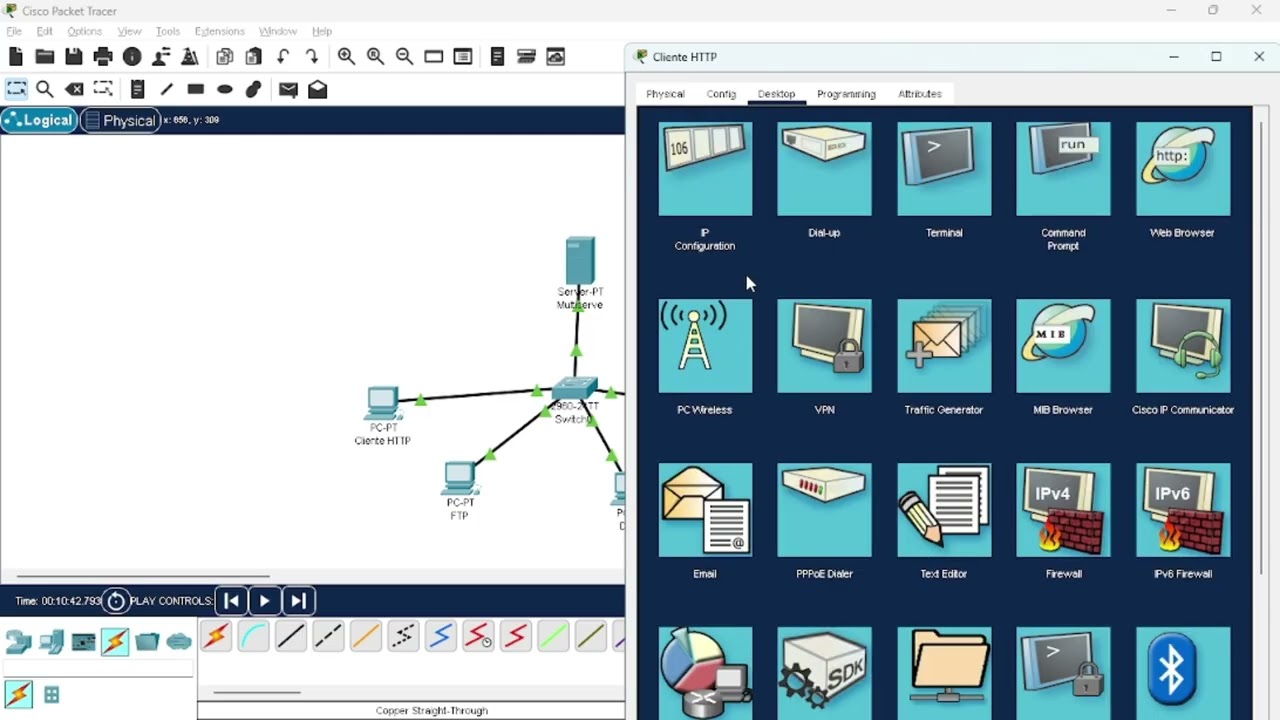Launch the Web Browser

coord(1183,169)
